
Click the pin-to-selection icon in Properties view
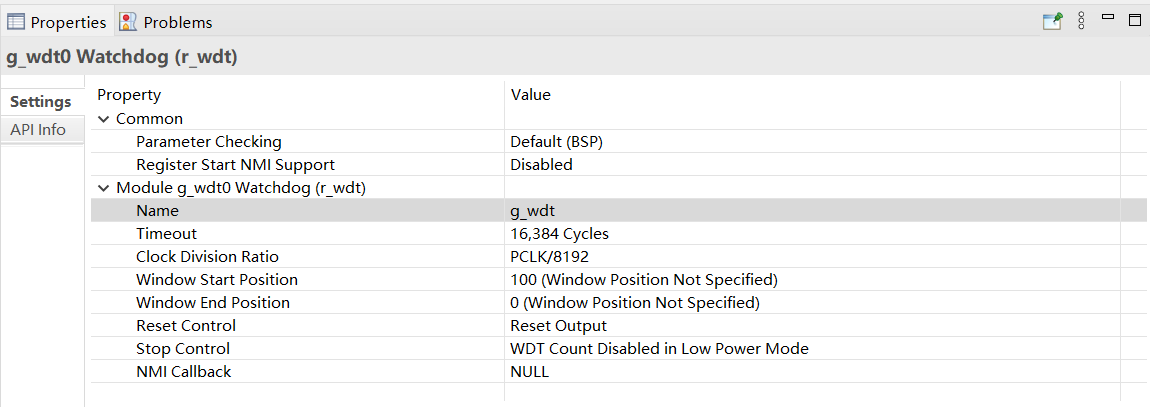(x=1052, y=21)
